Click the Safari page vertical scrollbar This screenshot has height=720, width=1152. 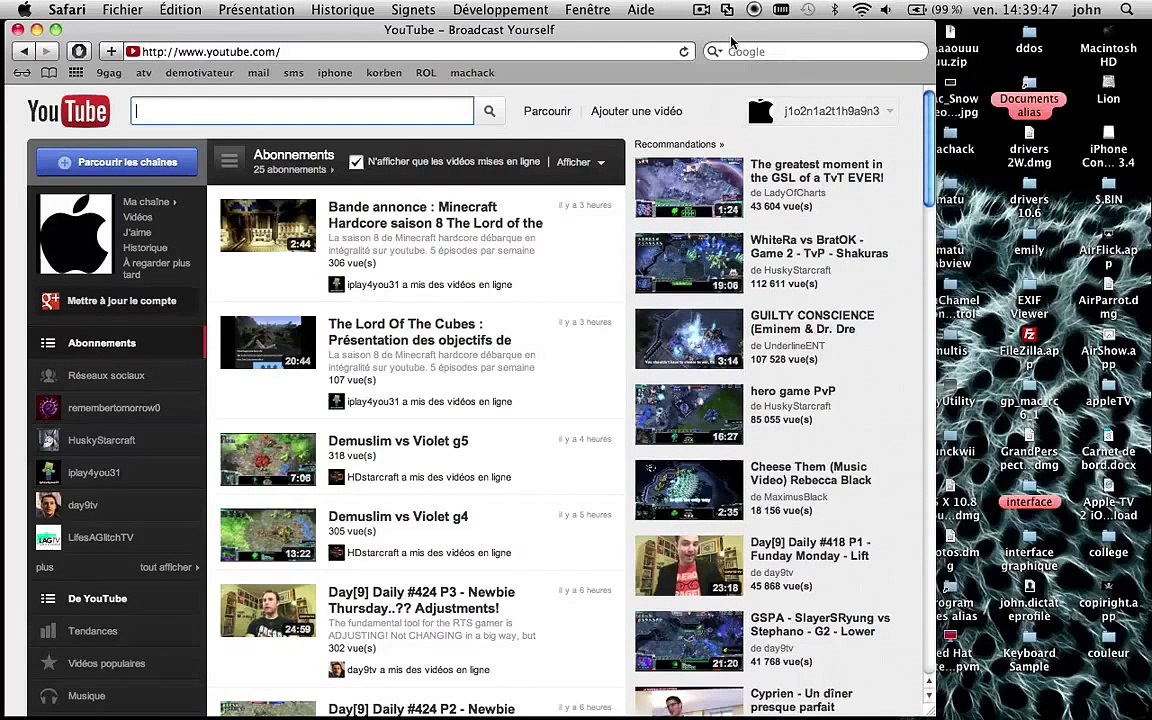coord(929,150)
